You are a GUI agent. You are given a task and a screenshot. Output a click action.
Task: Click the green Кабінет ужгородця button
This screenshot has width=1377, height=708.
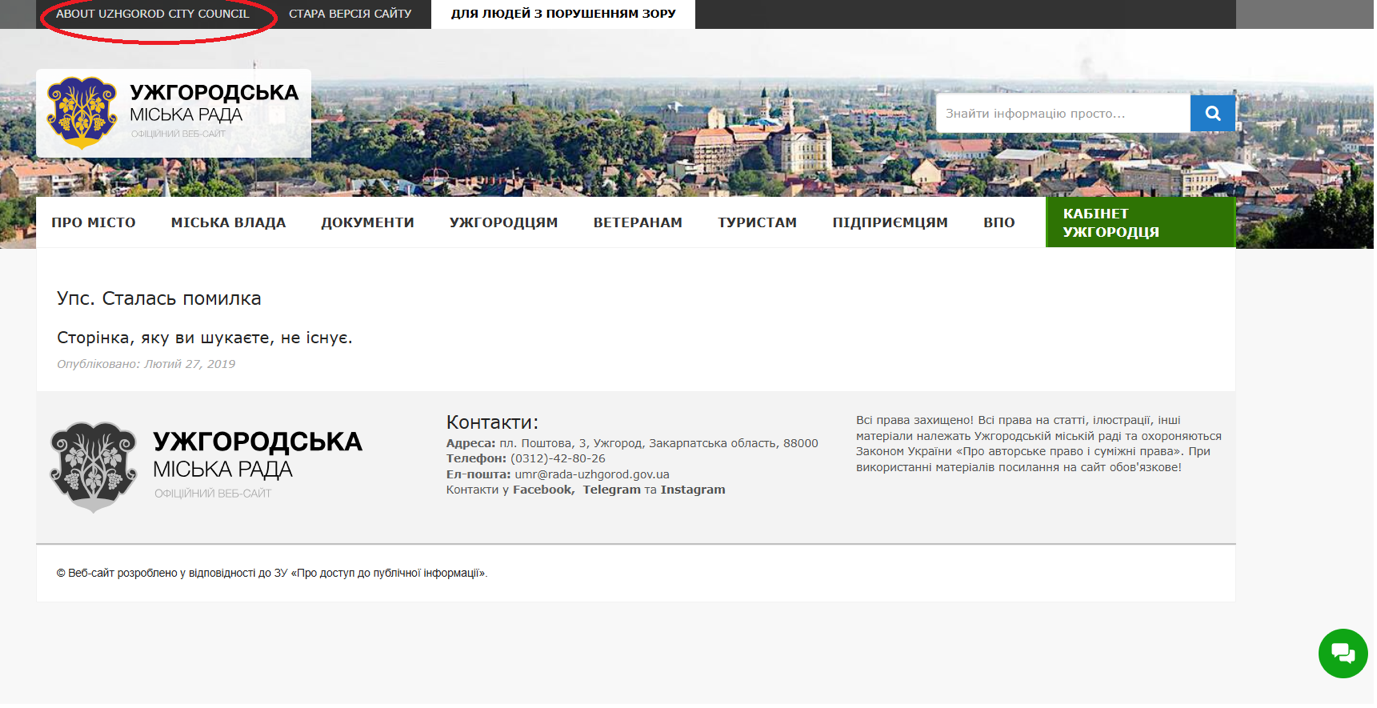1140,223
